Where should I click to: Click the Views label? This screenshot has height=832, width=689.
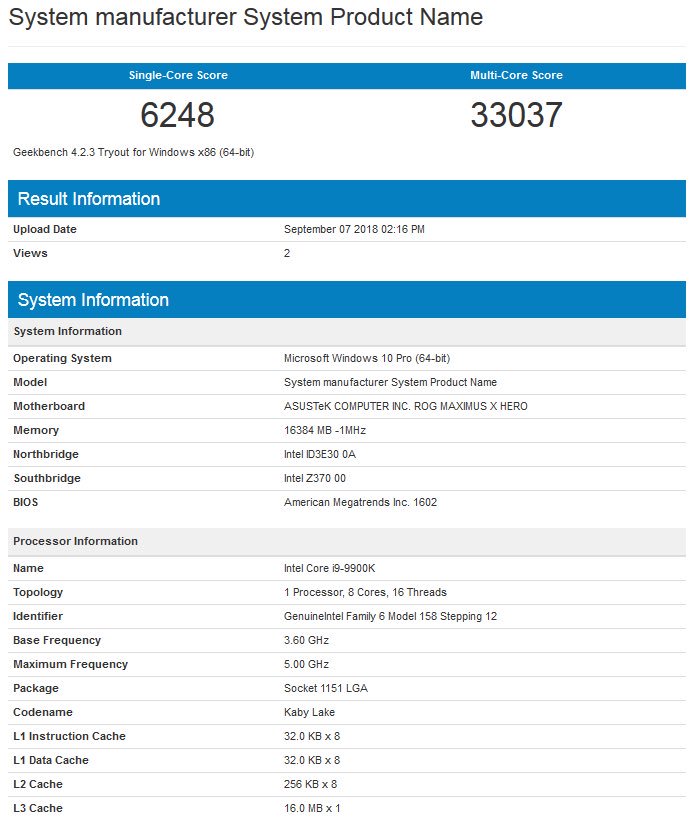pos(30,253)
